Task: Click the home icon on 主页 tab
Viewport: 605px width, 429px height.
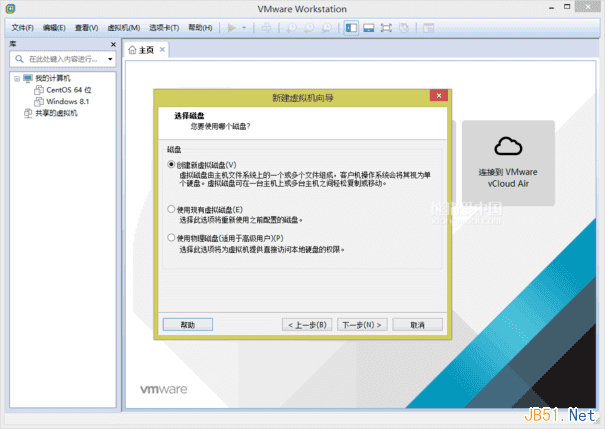Action: click(132, 50)
